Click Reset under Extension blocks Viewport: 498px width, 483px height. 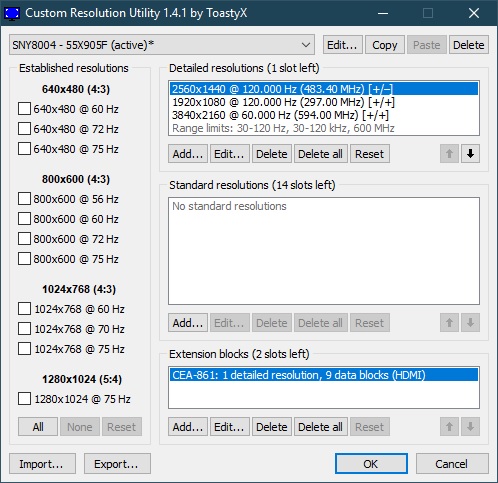pyautogui.click(x=370, y=426)
